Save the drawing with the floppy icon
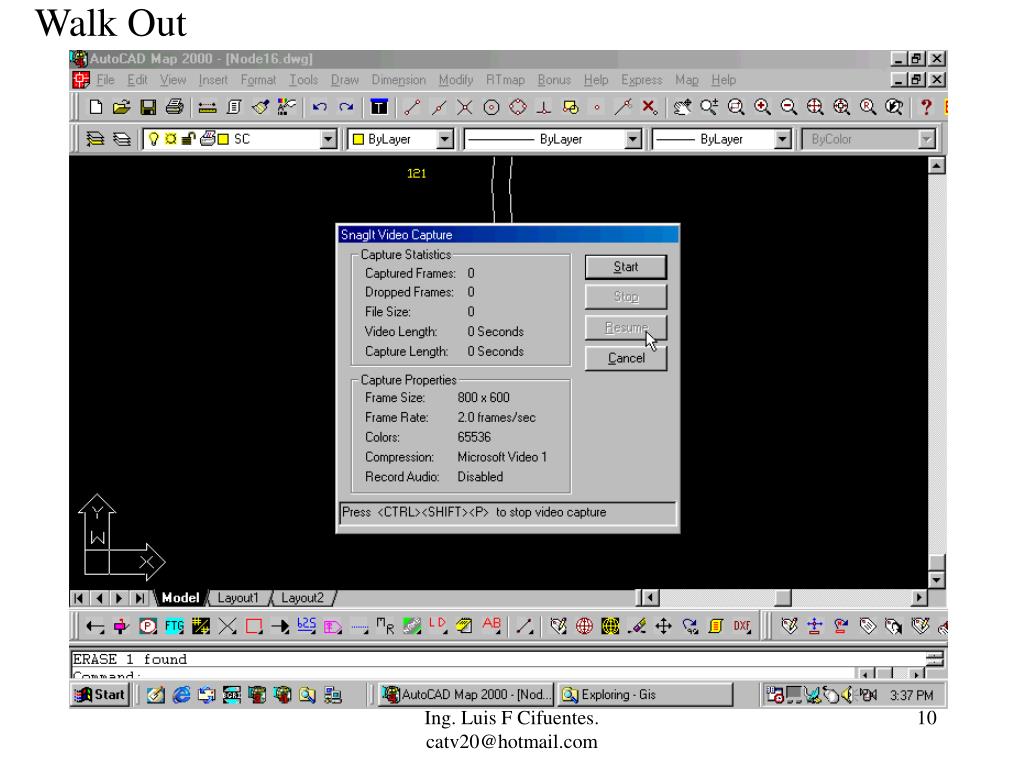Image resolution: width=1024 pixels, height=768 pixels. pyautogui.click(x=148, y=107)
